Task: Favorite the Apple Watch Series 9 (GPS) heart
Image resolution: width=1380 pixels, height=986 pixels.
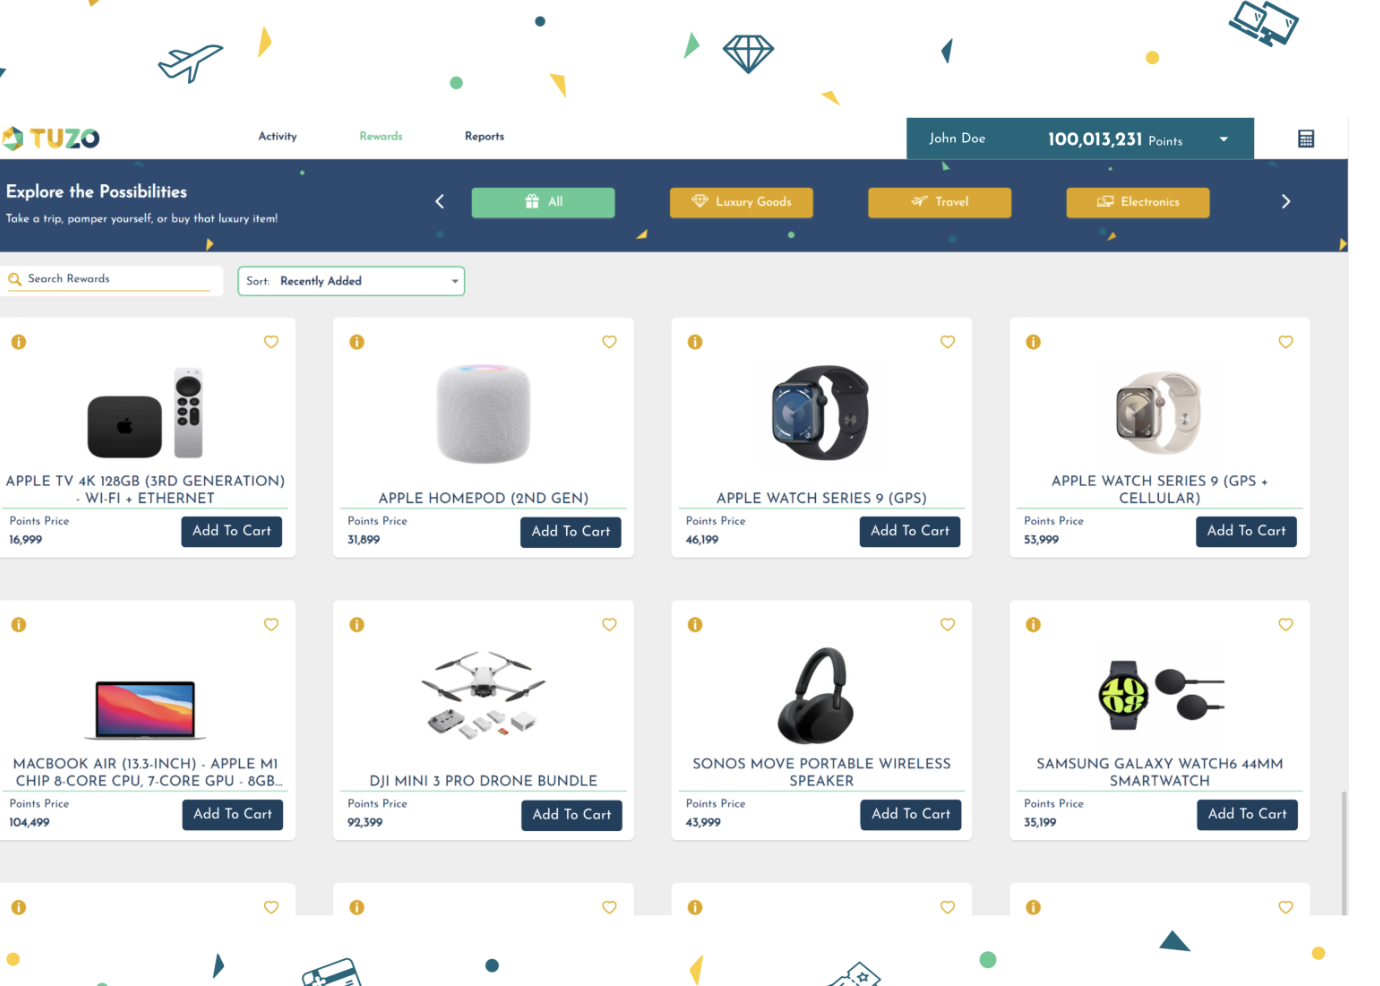Action: (947, 342)
